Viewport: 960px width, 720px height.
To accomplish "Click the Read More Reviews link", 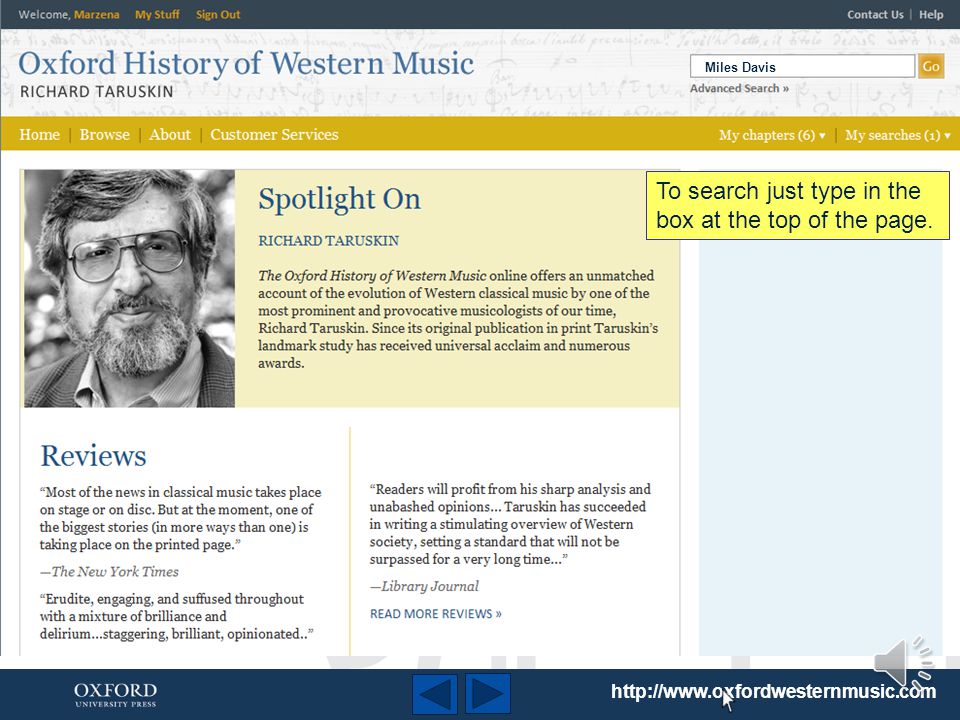I will point(435,613).
